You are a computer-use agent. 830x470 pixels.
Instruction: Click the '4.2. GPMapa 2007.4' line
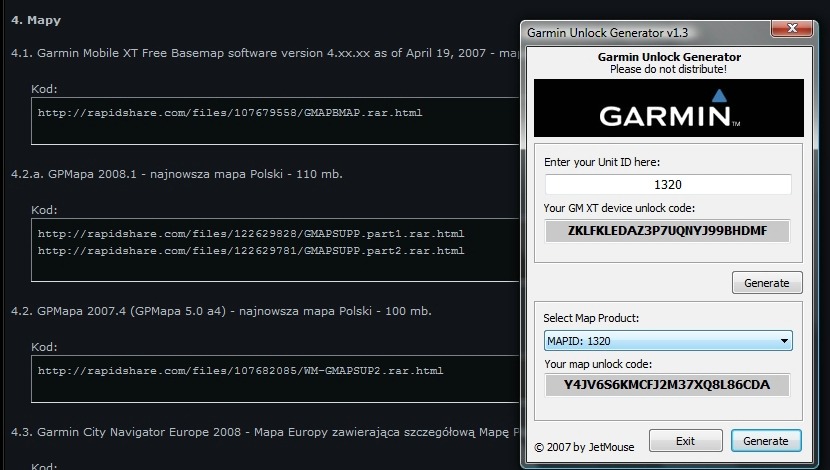221,311
